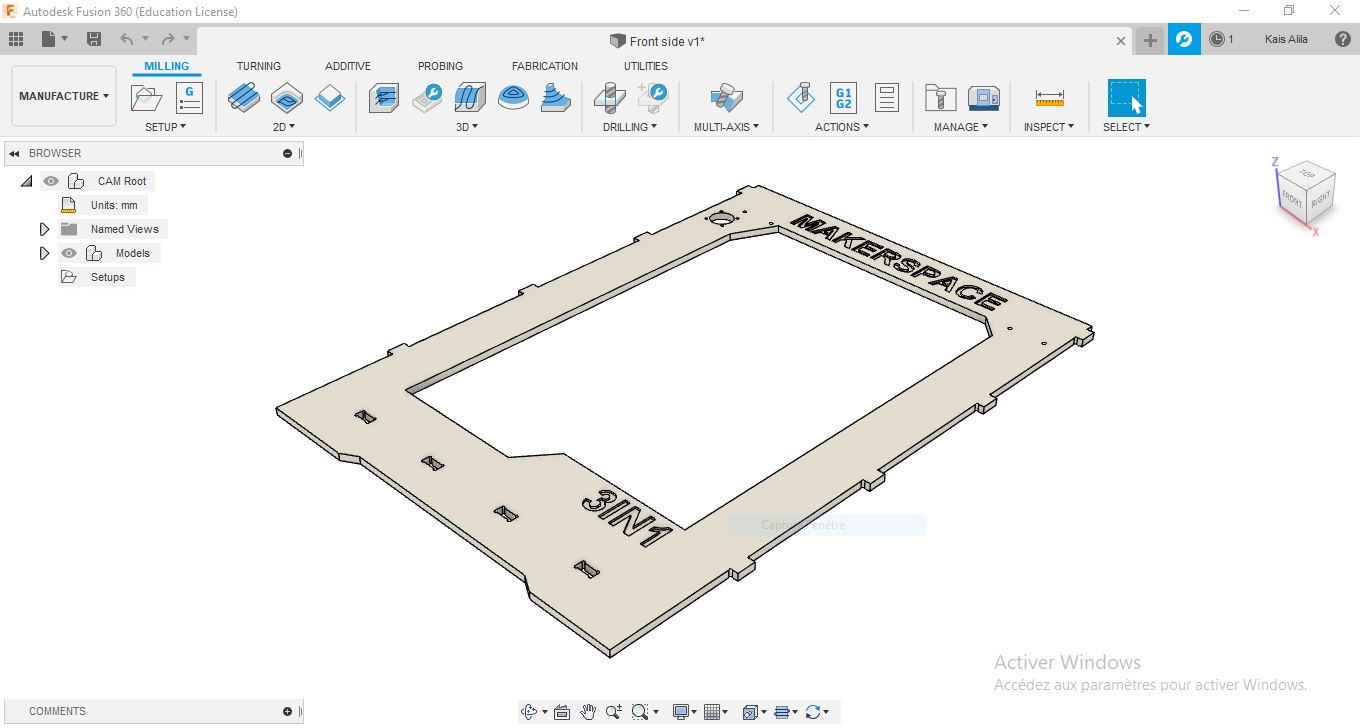Switch to the TURNING tab

[259, 66]
